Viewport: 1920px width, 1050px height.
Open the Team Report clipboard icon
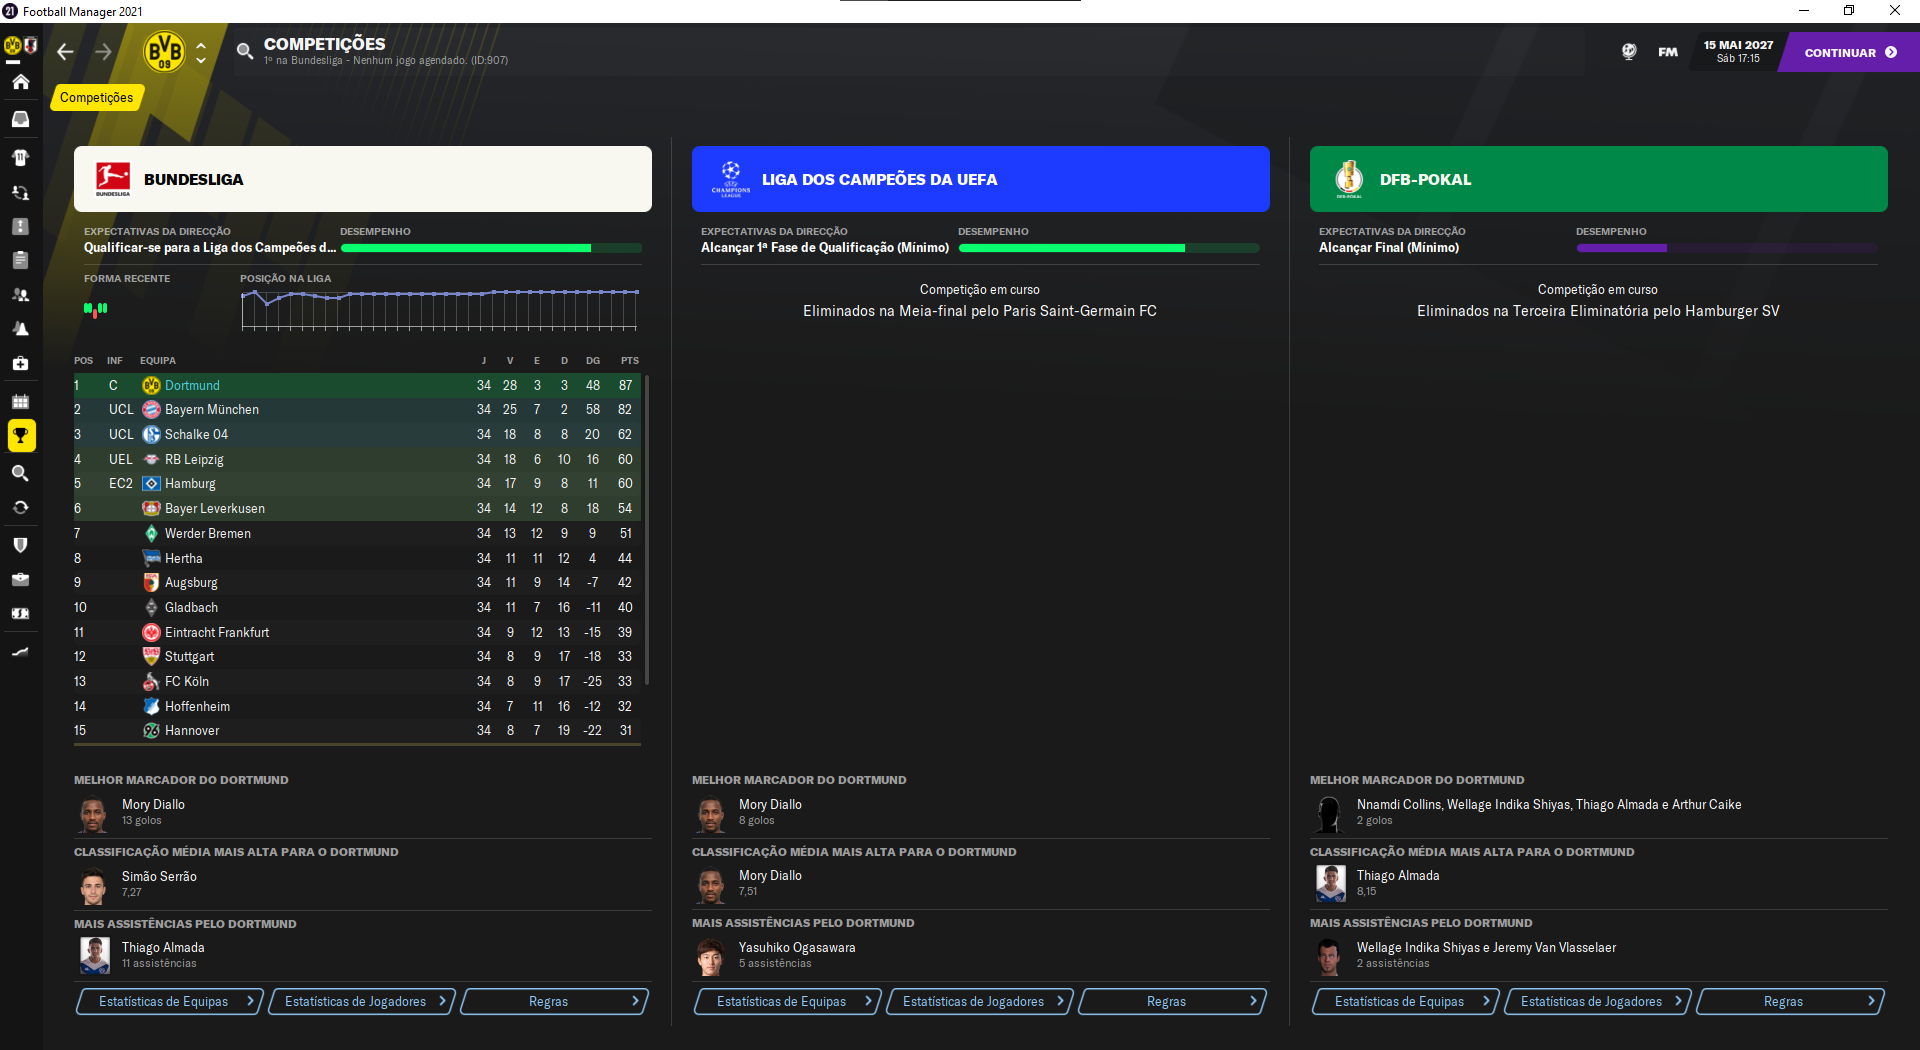(x=20, y=260)
